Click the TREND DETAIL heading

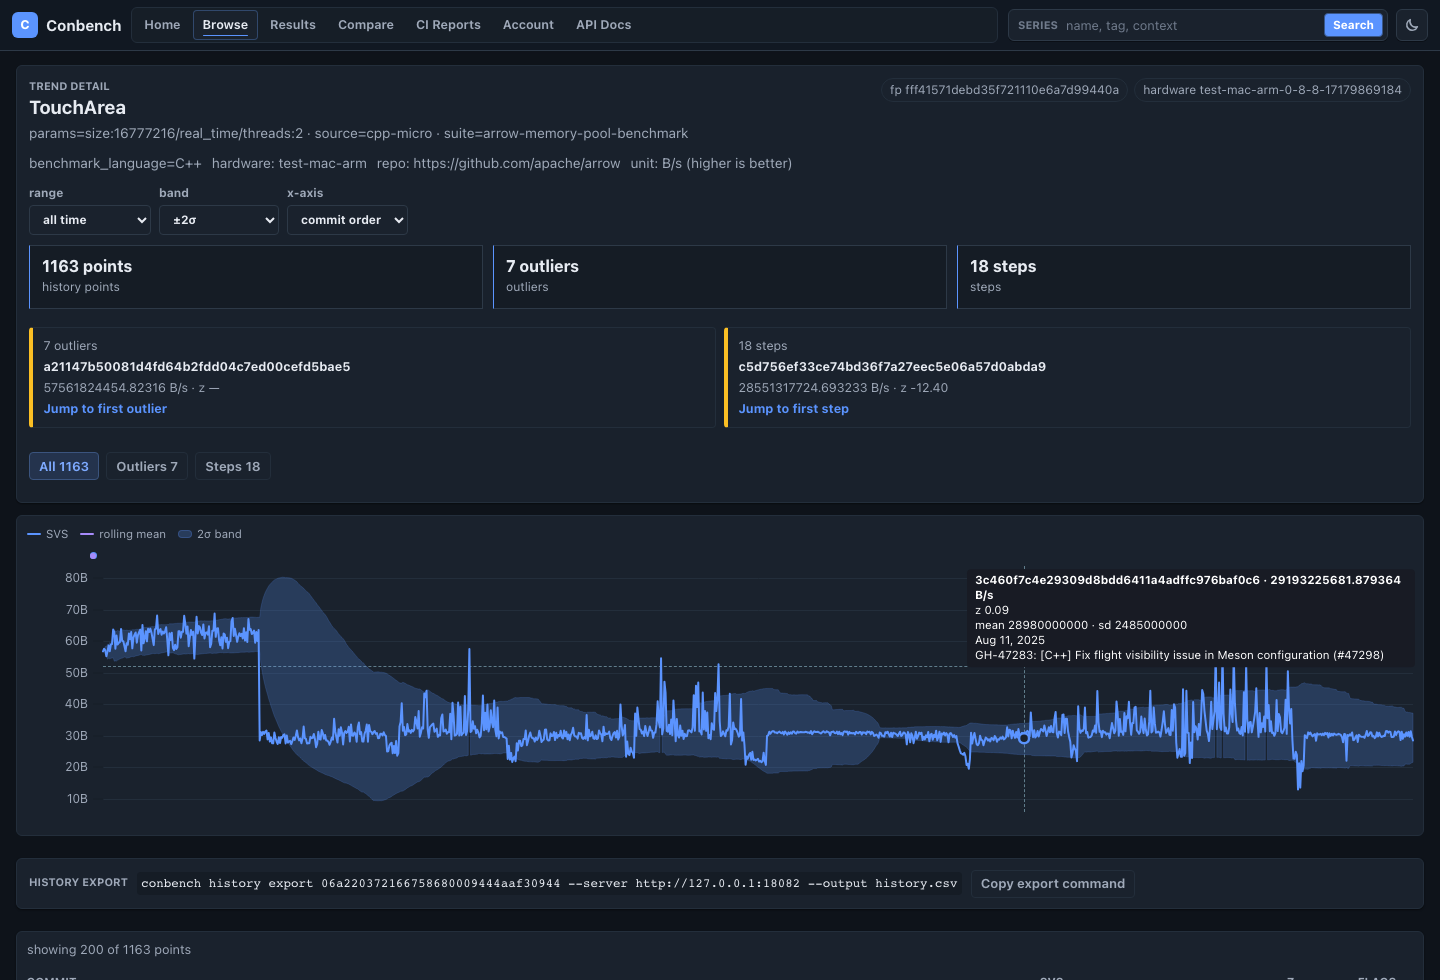click(x=69, y=87)
